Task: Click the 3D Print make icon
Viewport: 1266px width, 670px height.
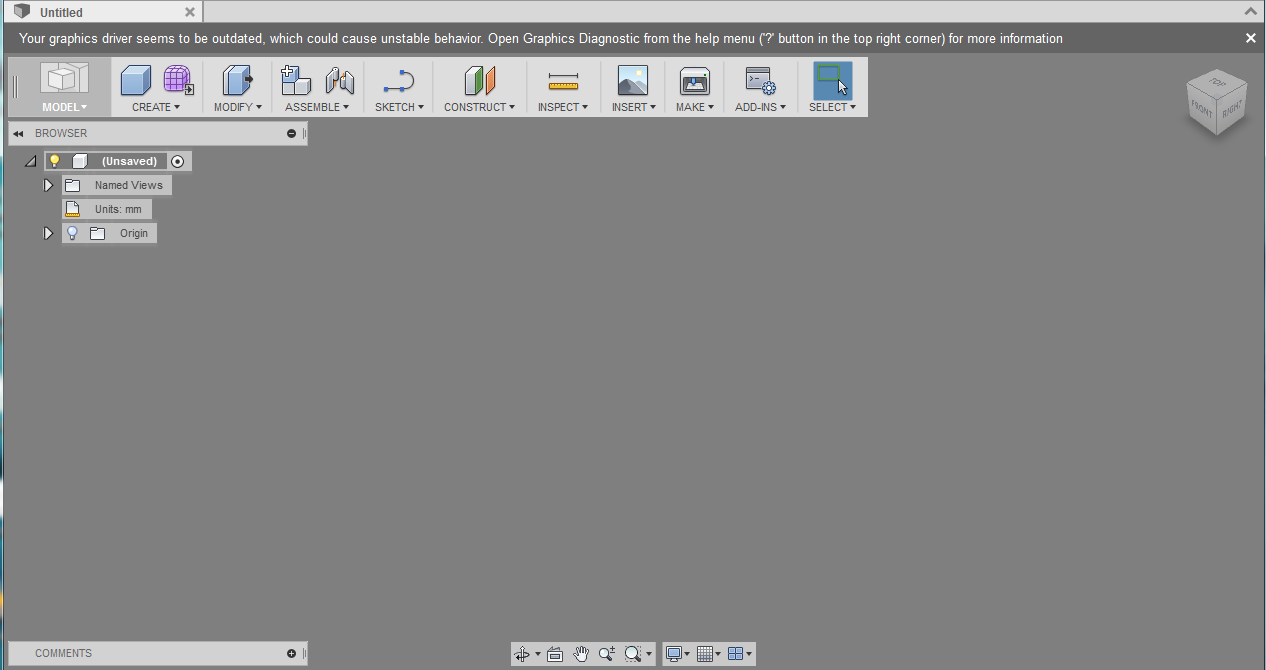Action: pyautogui.click(x=694, y=80)
